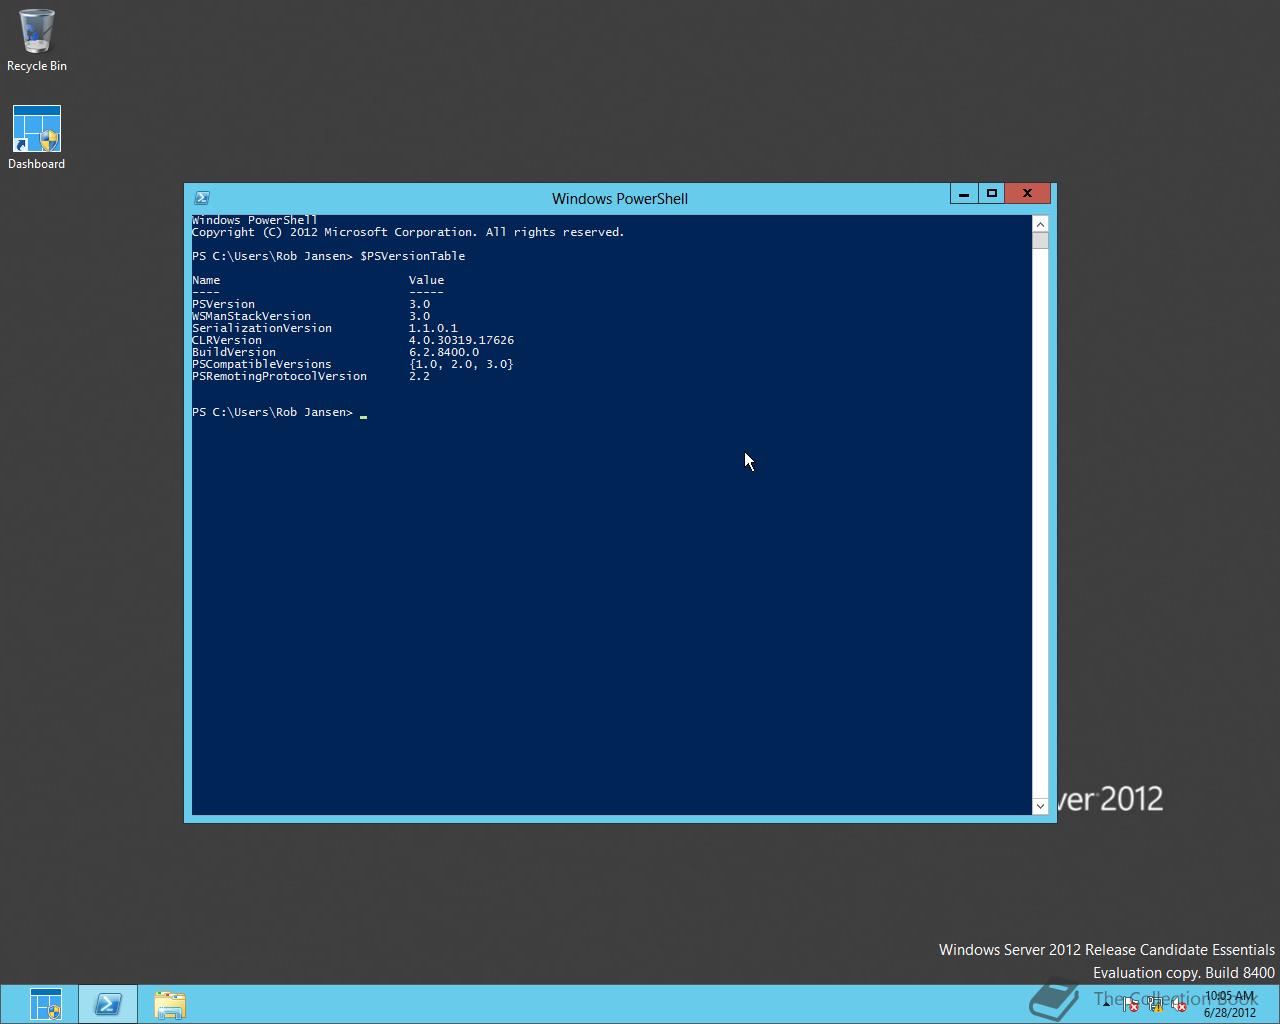Open the Dashboard icon pinned on the taskbar
Viewport: 1280px width, 1024px height.
point(46,1004)
